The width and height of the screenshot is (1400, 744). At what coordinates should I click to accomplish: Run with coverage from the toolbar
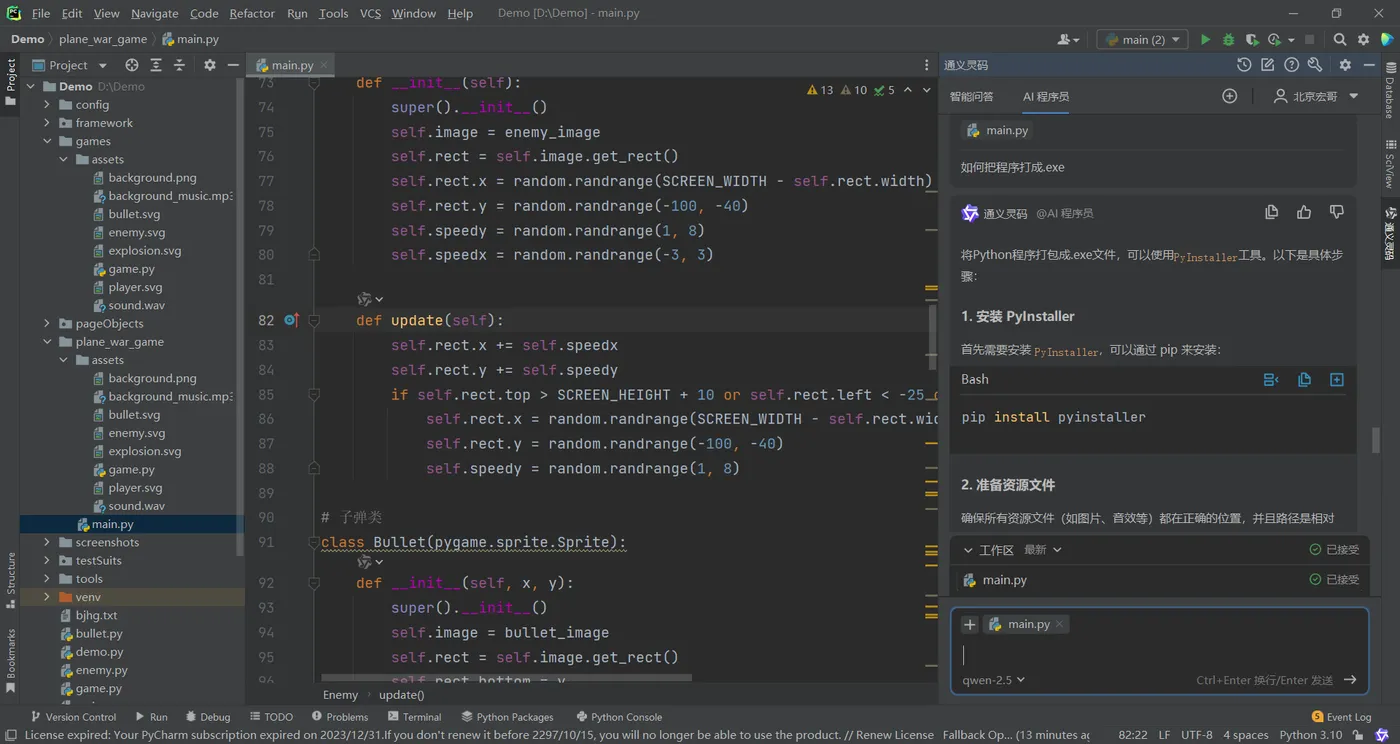click(x=1251, y=40)
